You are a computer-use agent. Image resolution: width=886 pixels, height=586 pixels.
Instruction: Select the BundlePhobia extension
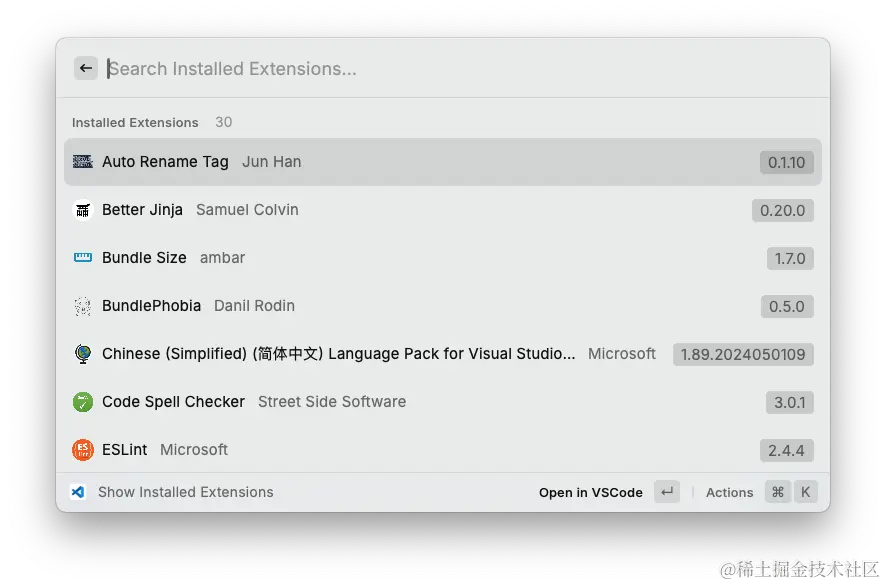(x=442, y=306)
